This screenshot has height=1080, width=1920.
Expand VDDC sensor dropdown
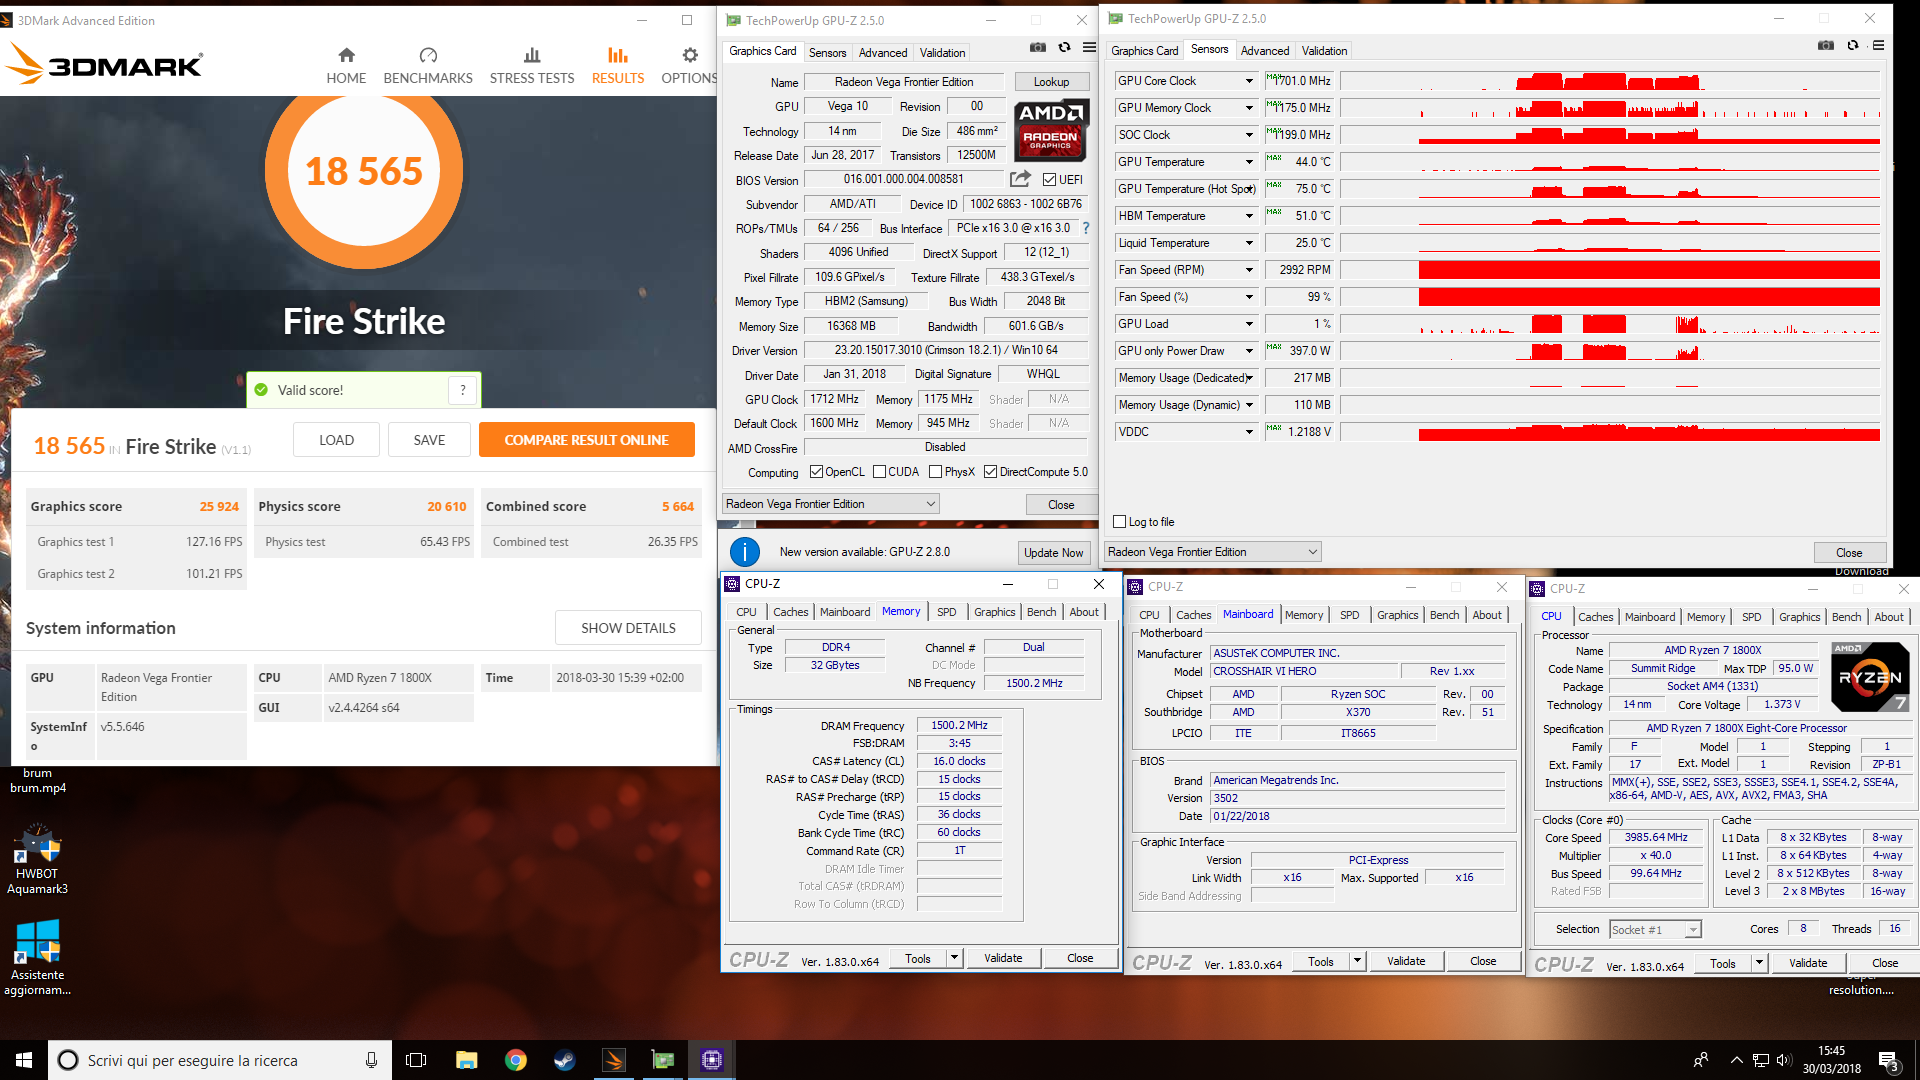(x=1249, y=432)
